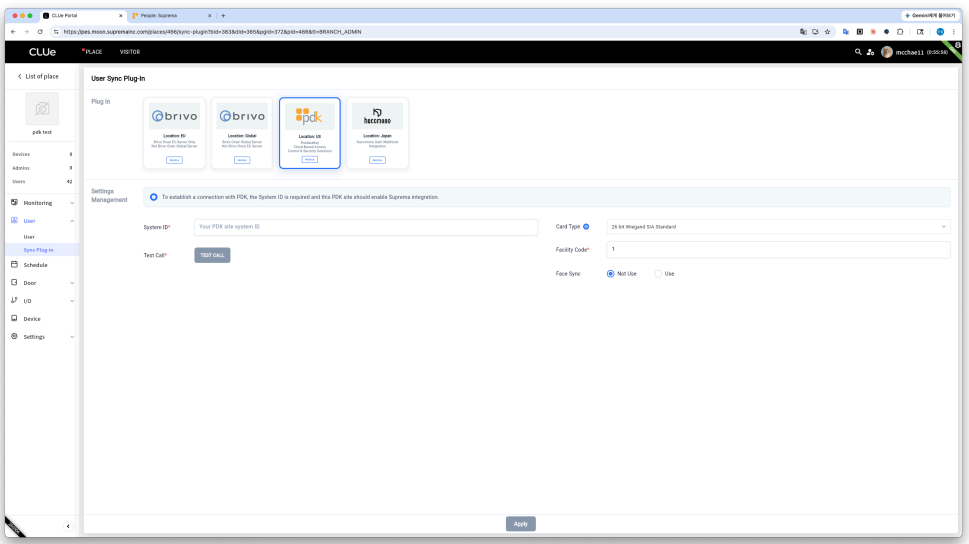Open the user settings icon in header
This screenshot has width=969, height=544.
[x=870, y=52]
